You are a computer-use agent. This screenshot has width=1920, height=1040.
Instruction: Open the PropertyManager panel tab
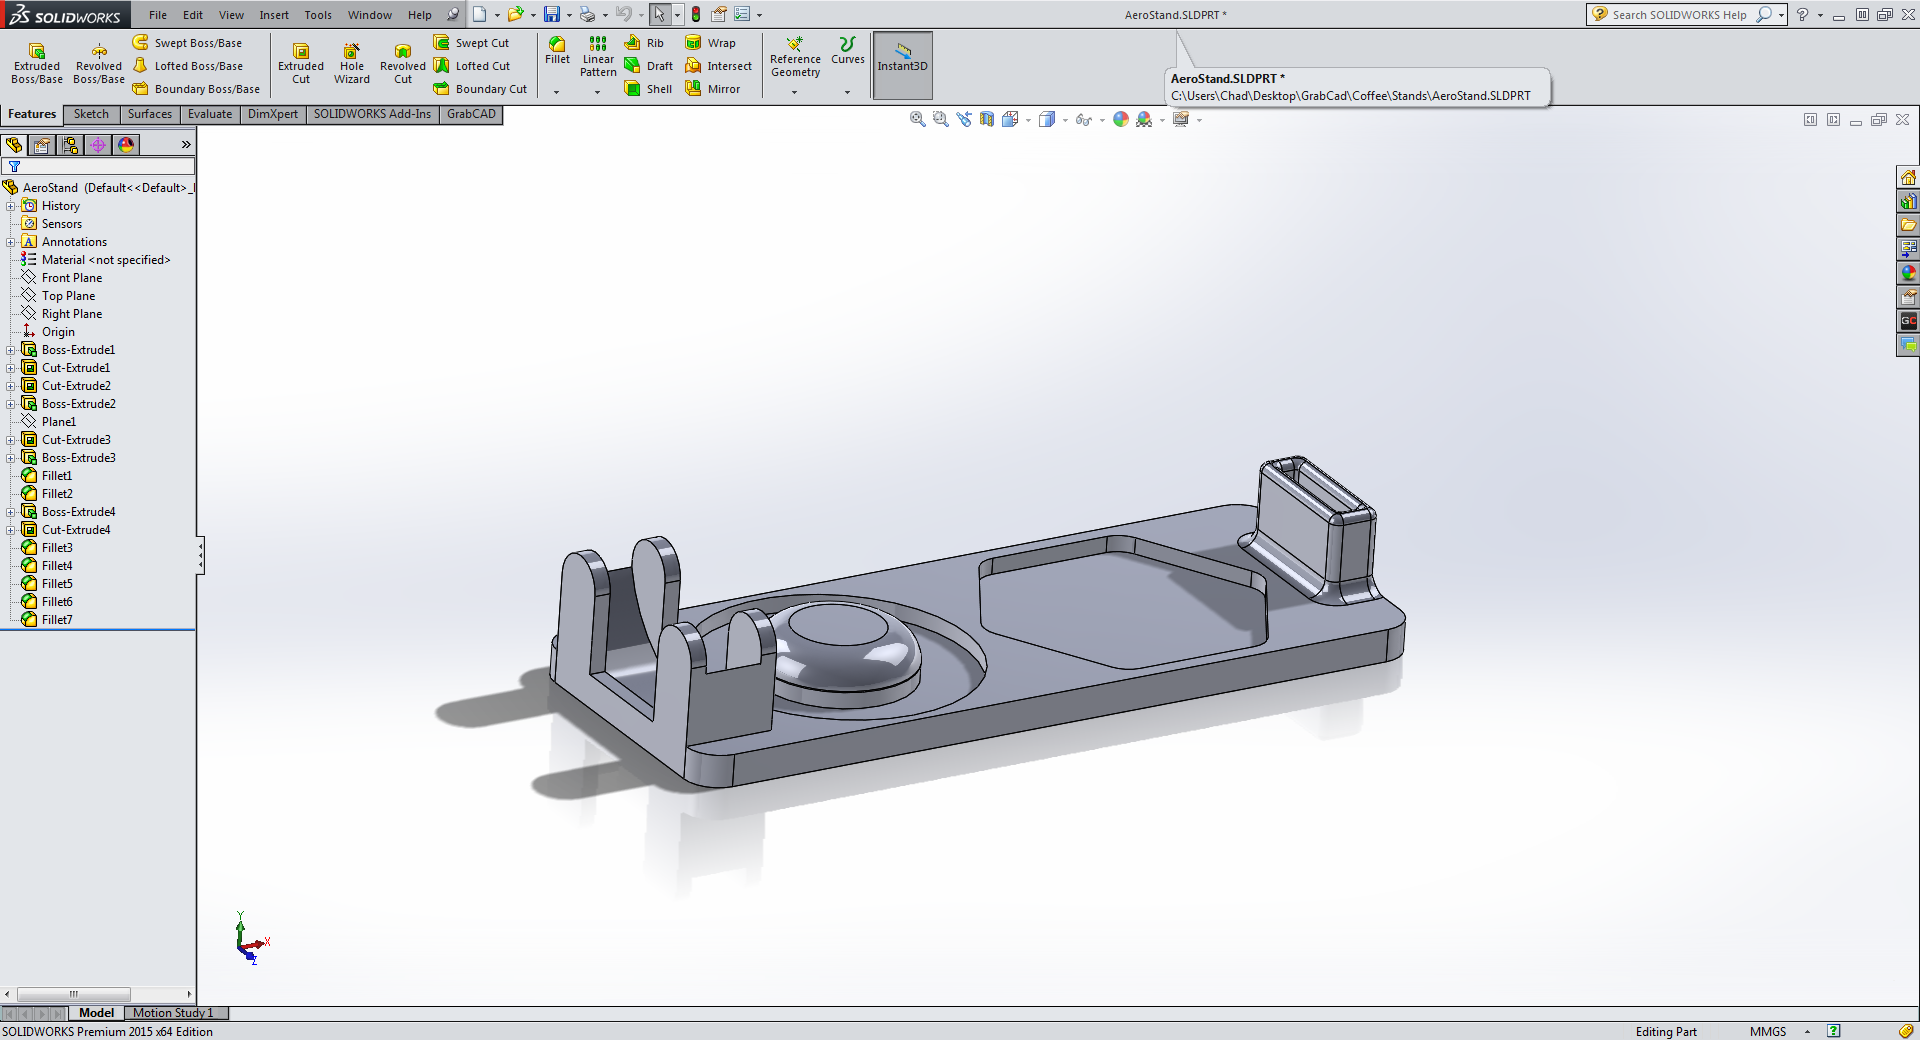[x=42, y=145]
